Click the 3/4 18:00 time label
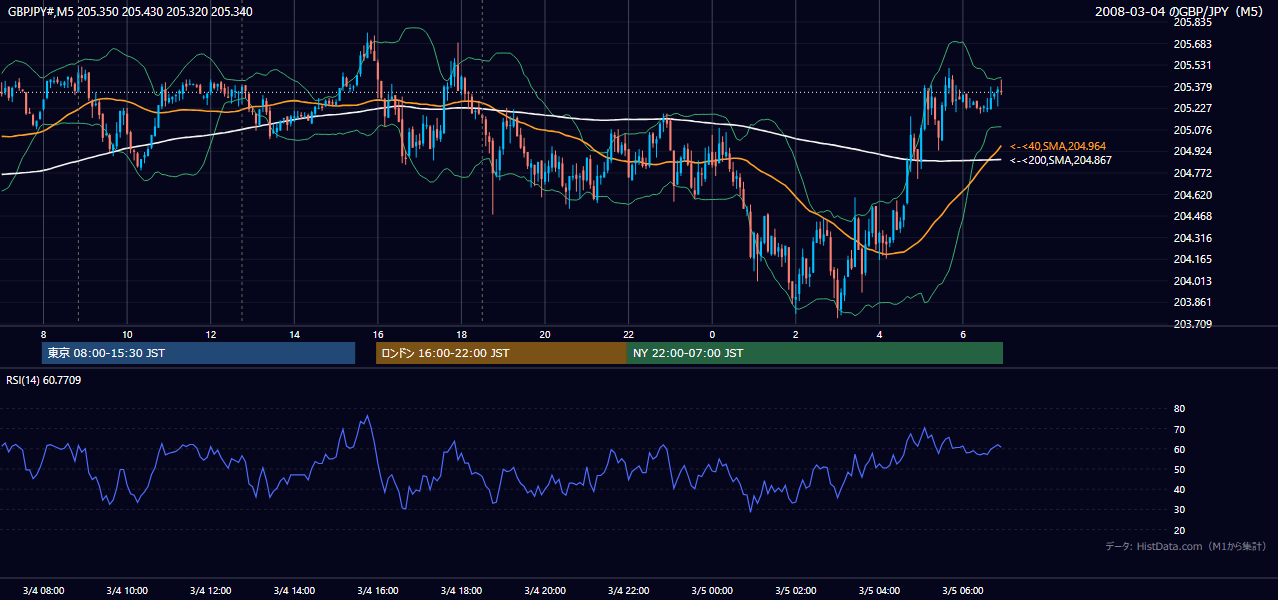This screenshot has width=1278, height=600. click(x=461, y=590)
